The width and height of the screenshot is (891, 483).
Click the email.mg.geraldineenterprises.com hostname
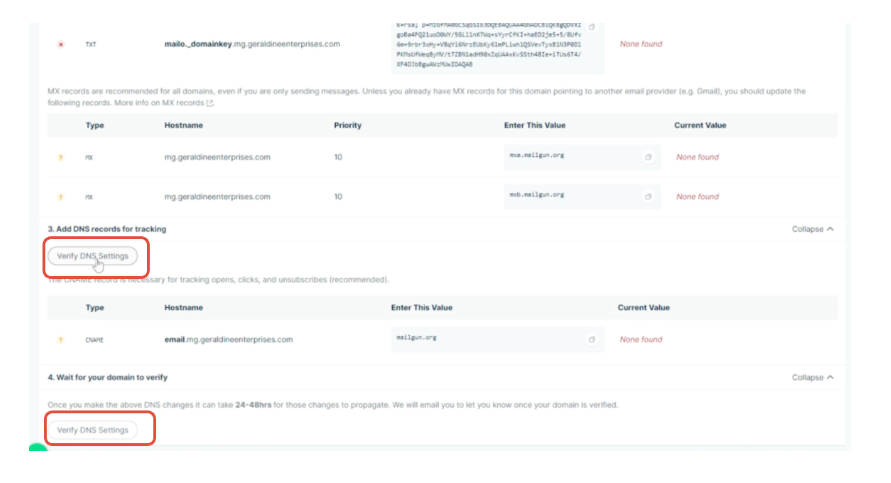pyautogui.click(x=228, y=340)
